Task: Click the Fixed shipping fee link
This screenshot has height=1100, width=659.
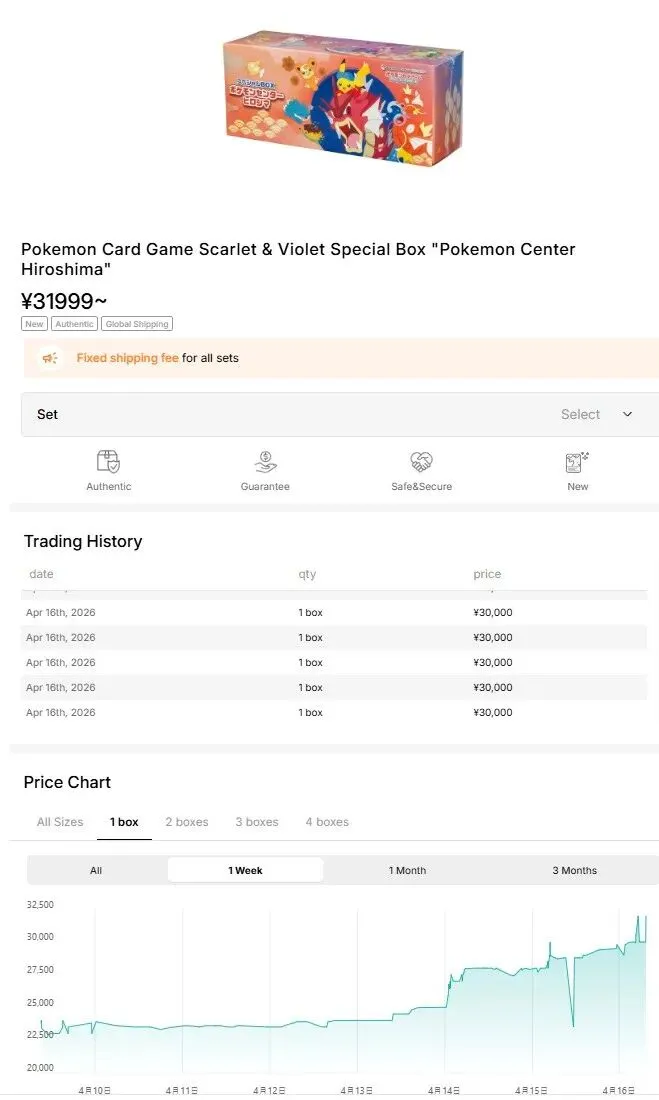Action: tap(127, 358)
